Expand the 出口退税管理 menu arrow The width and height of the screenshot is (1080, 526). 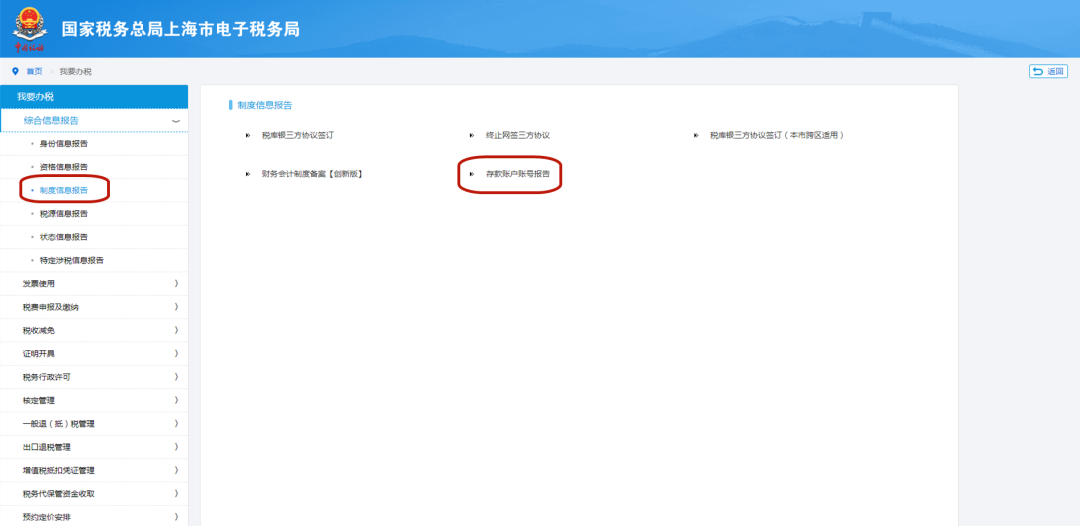(176, 448)
